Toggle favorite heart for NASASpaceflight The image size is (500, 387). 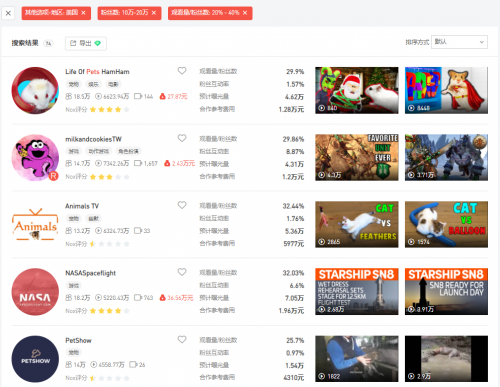pos(182,272)
